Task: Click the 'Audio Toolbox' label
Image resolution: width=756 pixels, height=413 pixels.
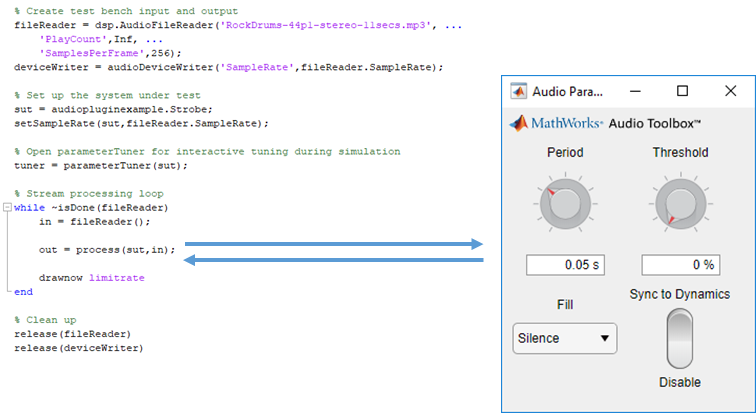Action: click(654, 124)
